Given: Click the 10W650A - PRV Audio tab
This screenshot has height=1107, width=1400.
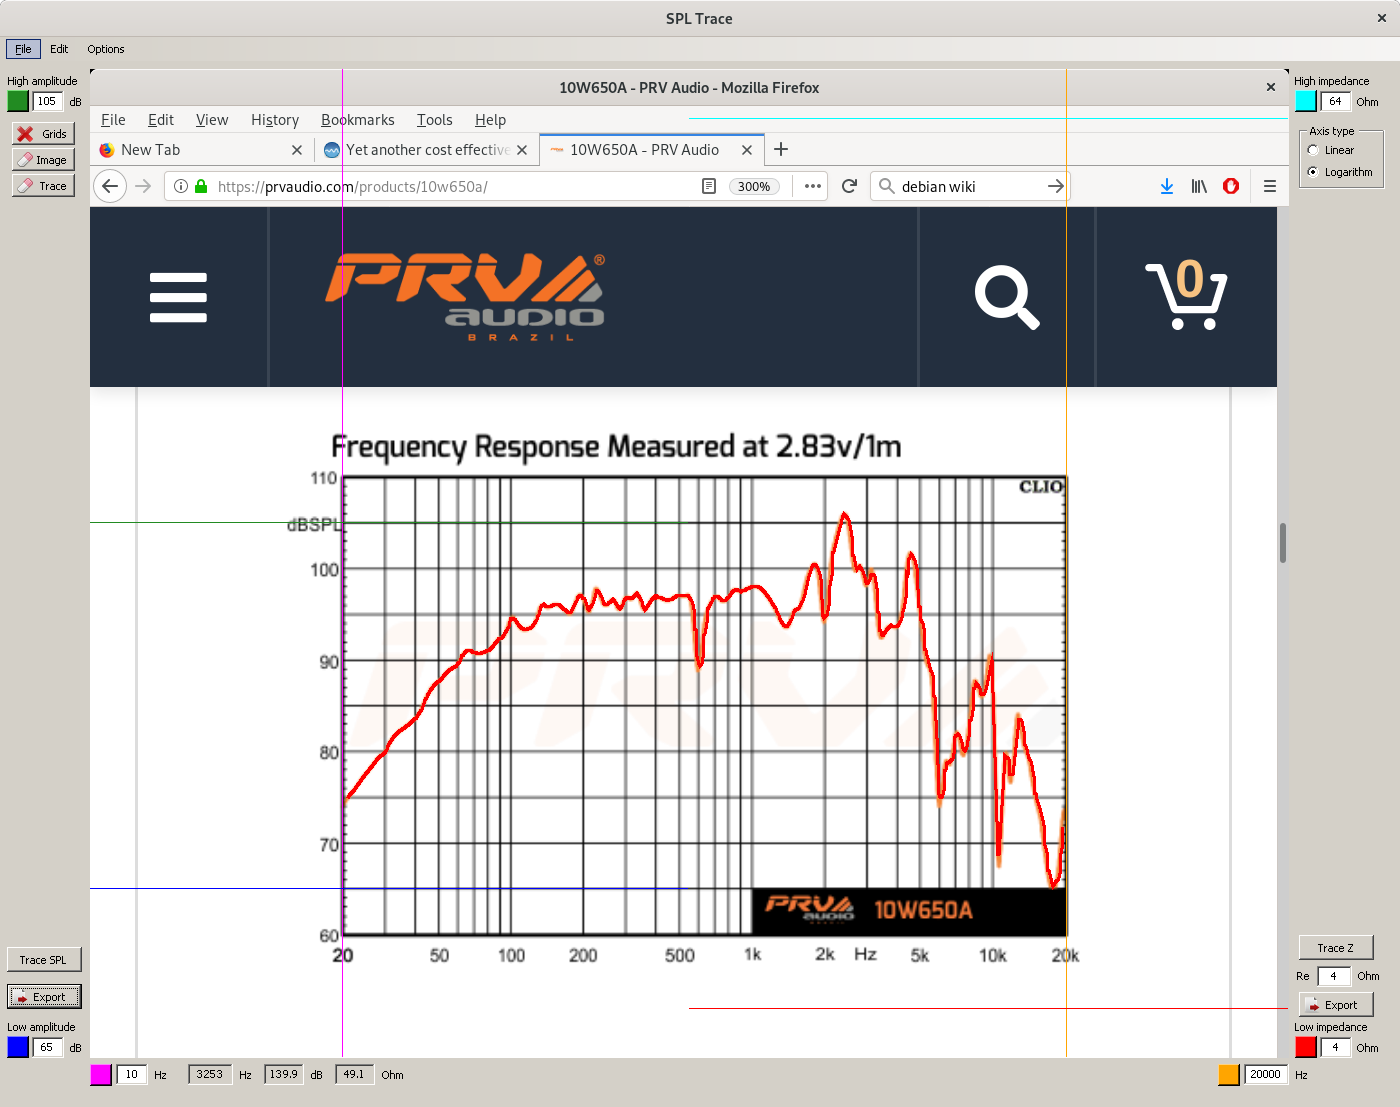Looking at the screenshot, I should (652, 150).
